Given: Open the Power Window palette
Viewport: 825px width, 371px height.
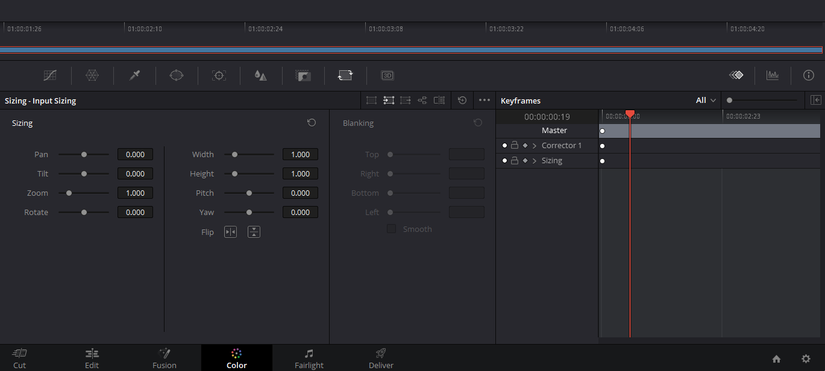Looking at the screenshot, I should [176, 76].
